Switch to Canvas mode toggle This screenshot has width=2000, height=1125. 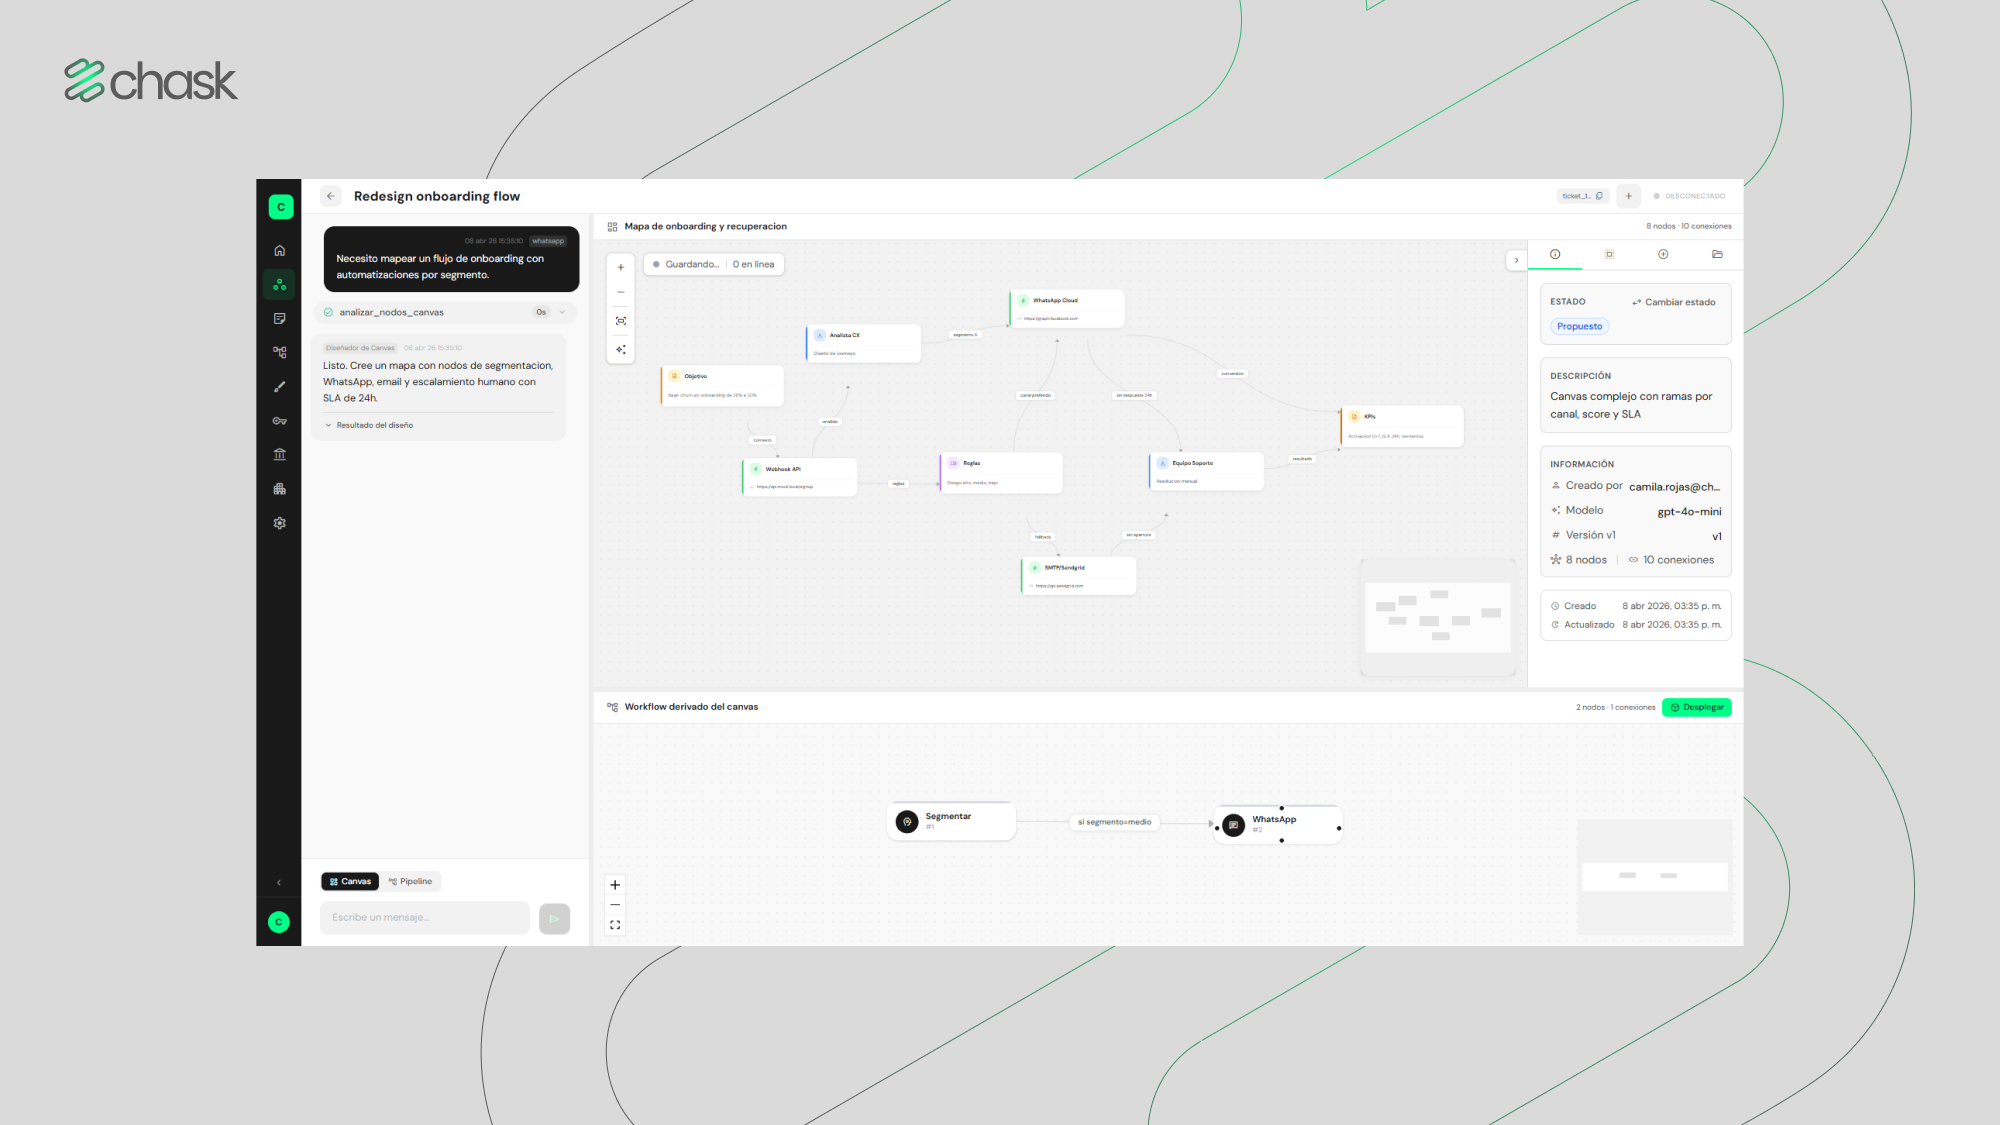(x=350, y=881)
